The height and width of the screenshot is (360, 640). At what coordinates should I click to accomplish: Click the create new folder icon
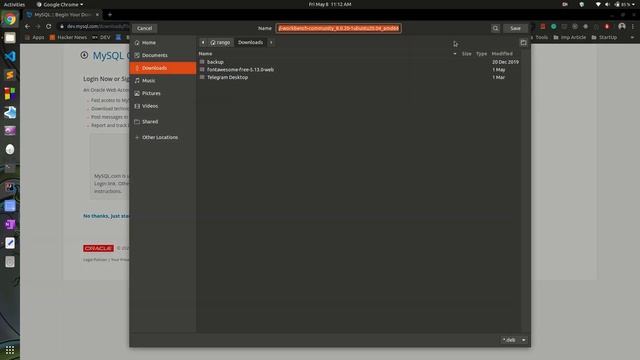523,42
